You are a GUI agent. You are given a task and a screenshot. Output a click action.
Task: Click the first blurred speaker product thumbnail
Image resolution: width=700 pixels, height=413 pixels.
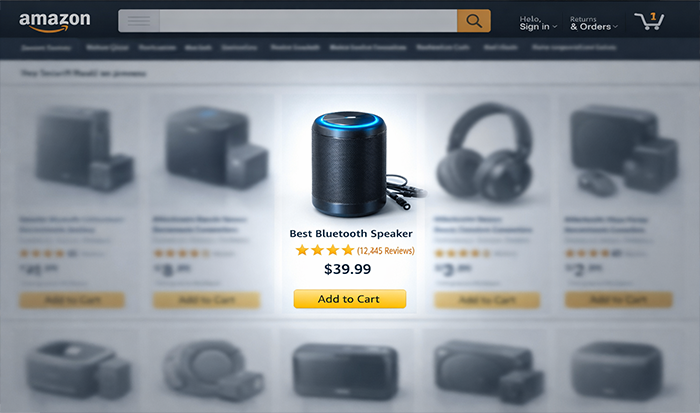[83, 150]
